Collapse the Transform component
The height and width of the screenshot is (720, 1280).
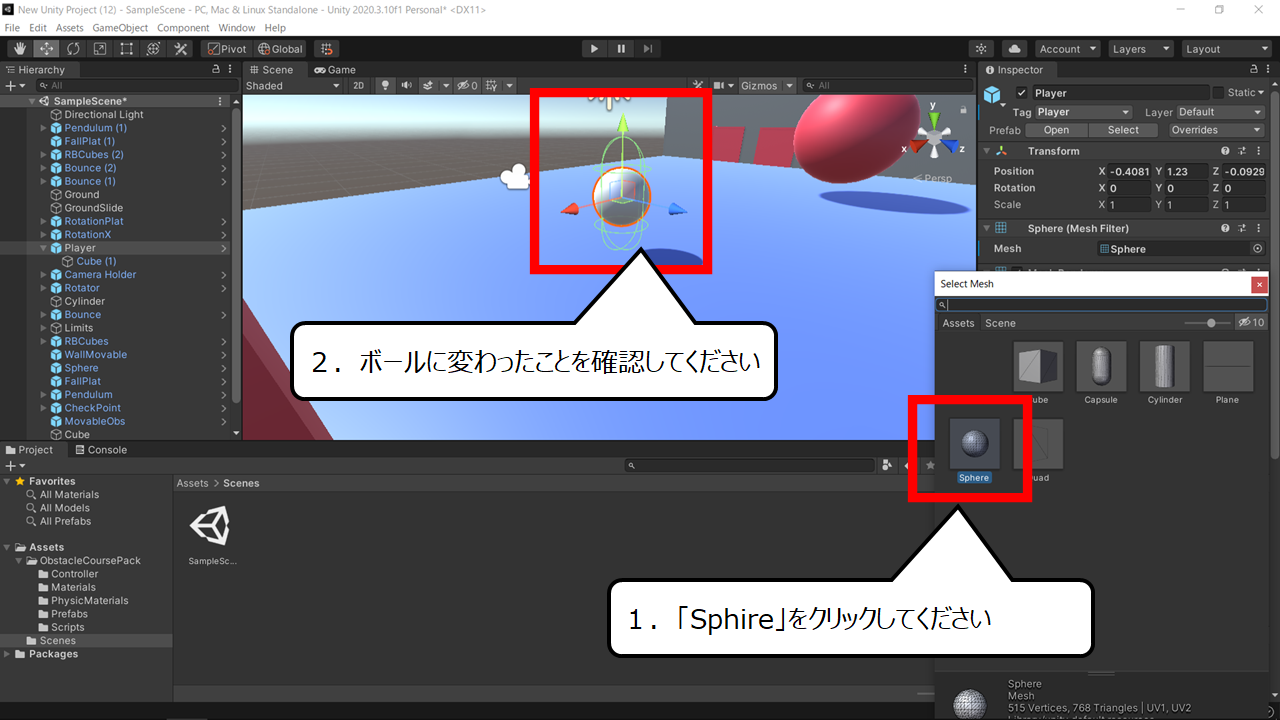tap(986, 151)
